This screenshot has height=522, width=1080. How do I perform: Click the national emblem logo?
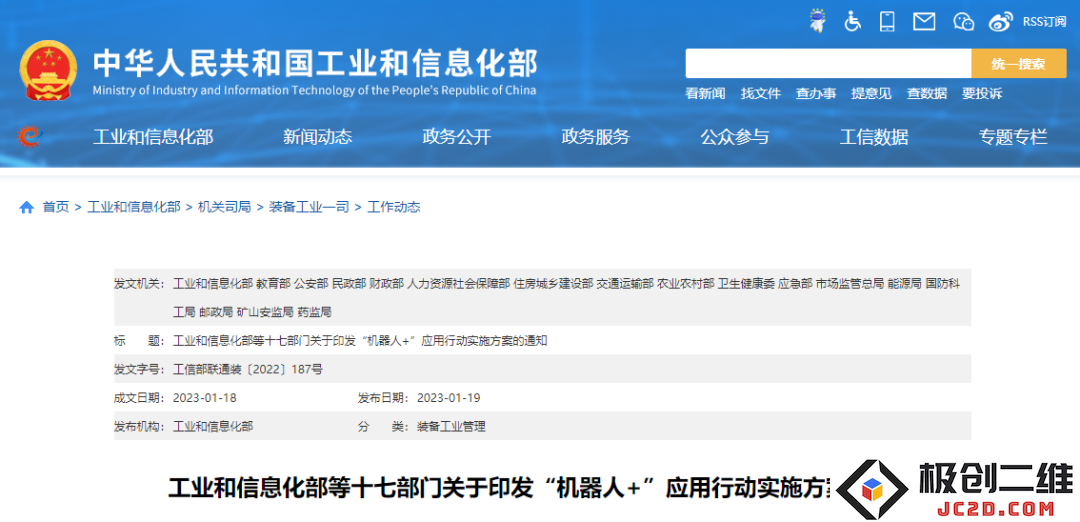pyautogui.click(x=48, y=71)
